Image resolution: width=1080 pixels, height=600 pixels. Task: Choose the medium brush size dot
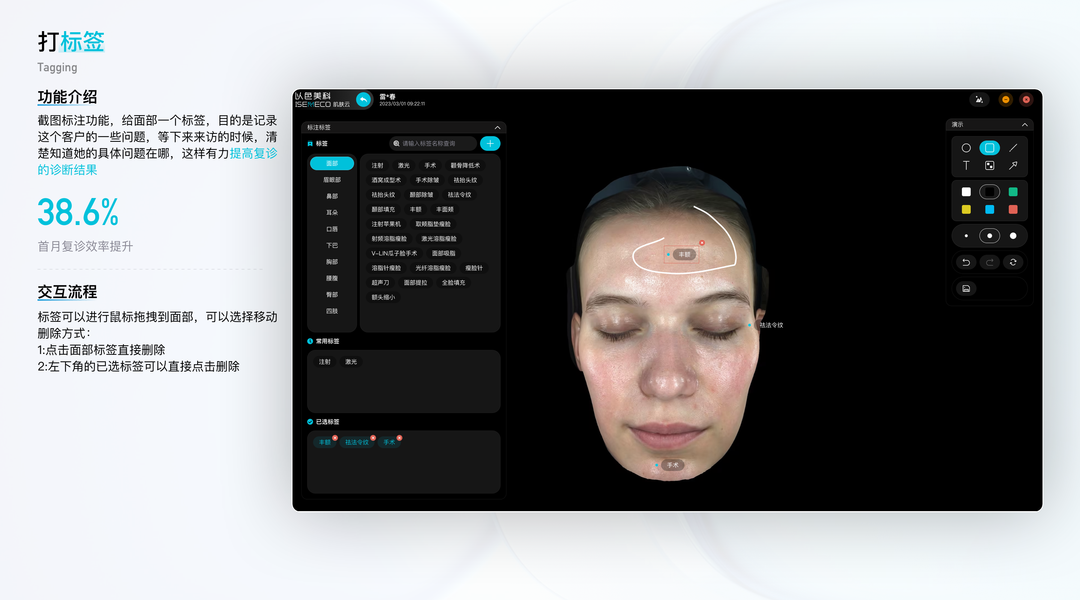[x=990, y=236]
